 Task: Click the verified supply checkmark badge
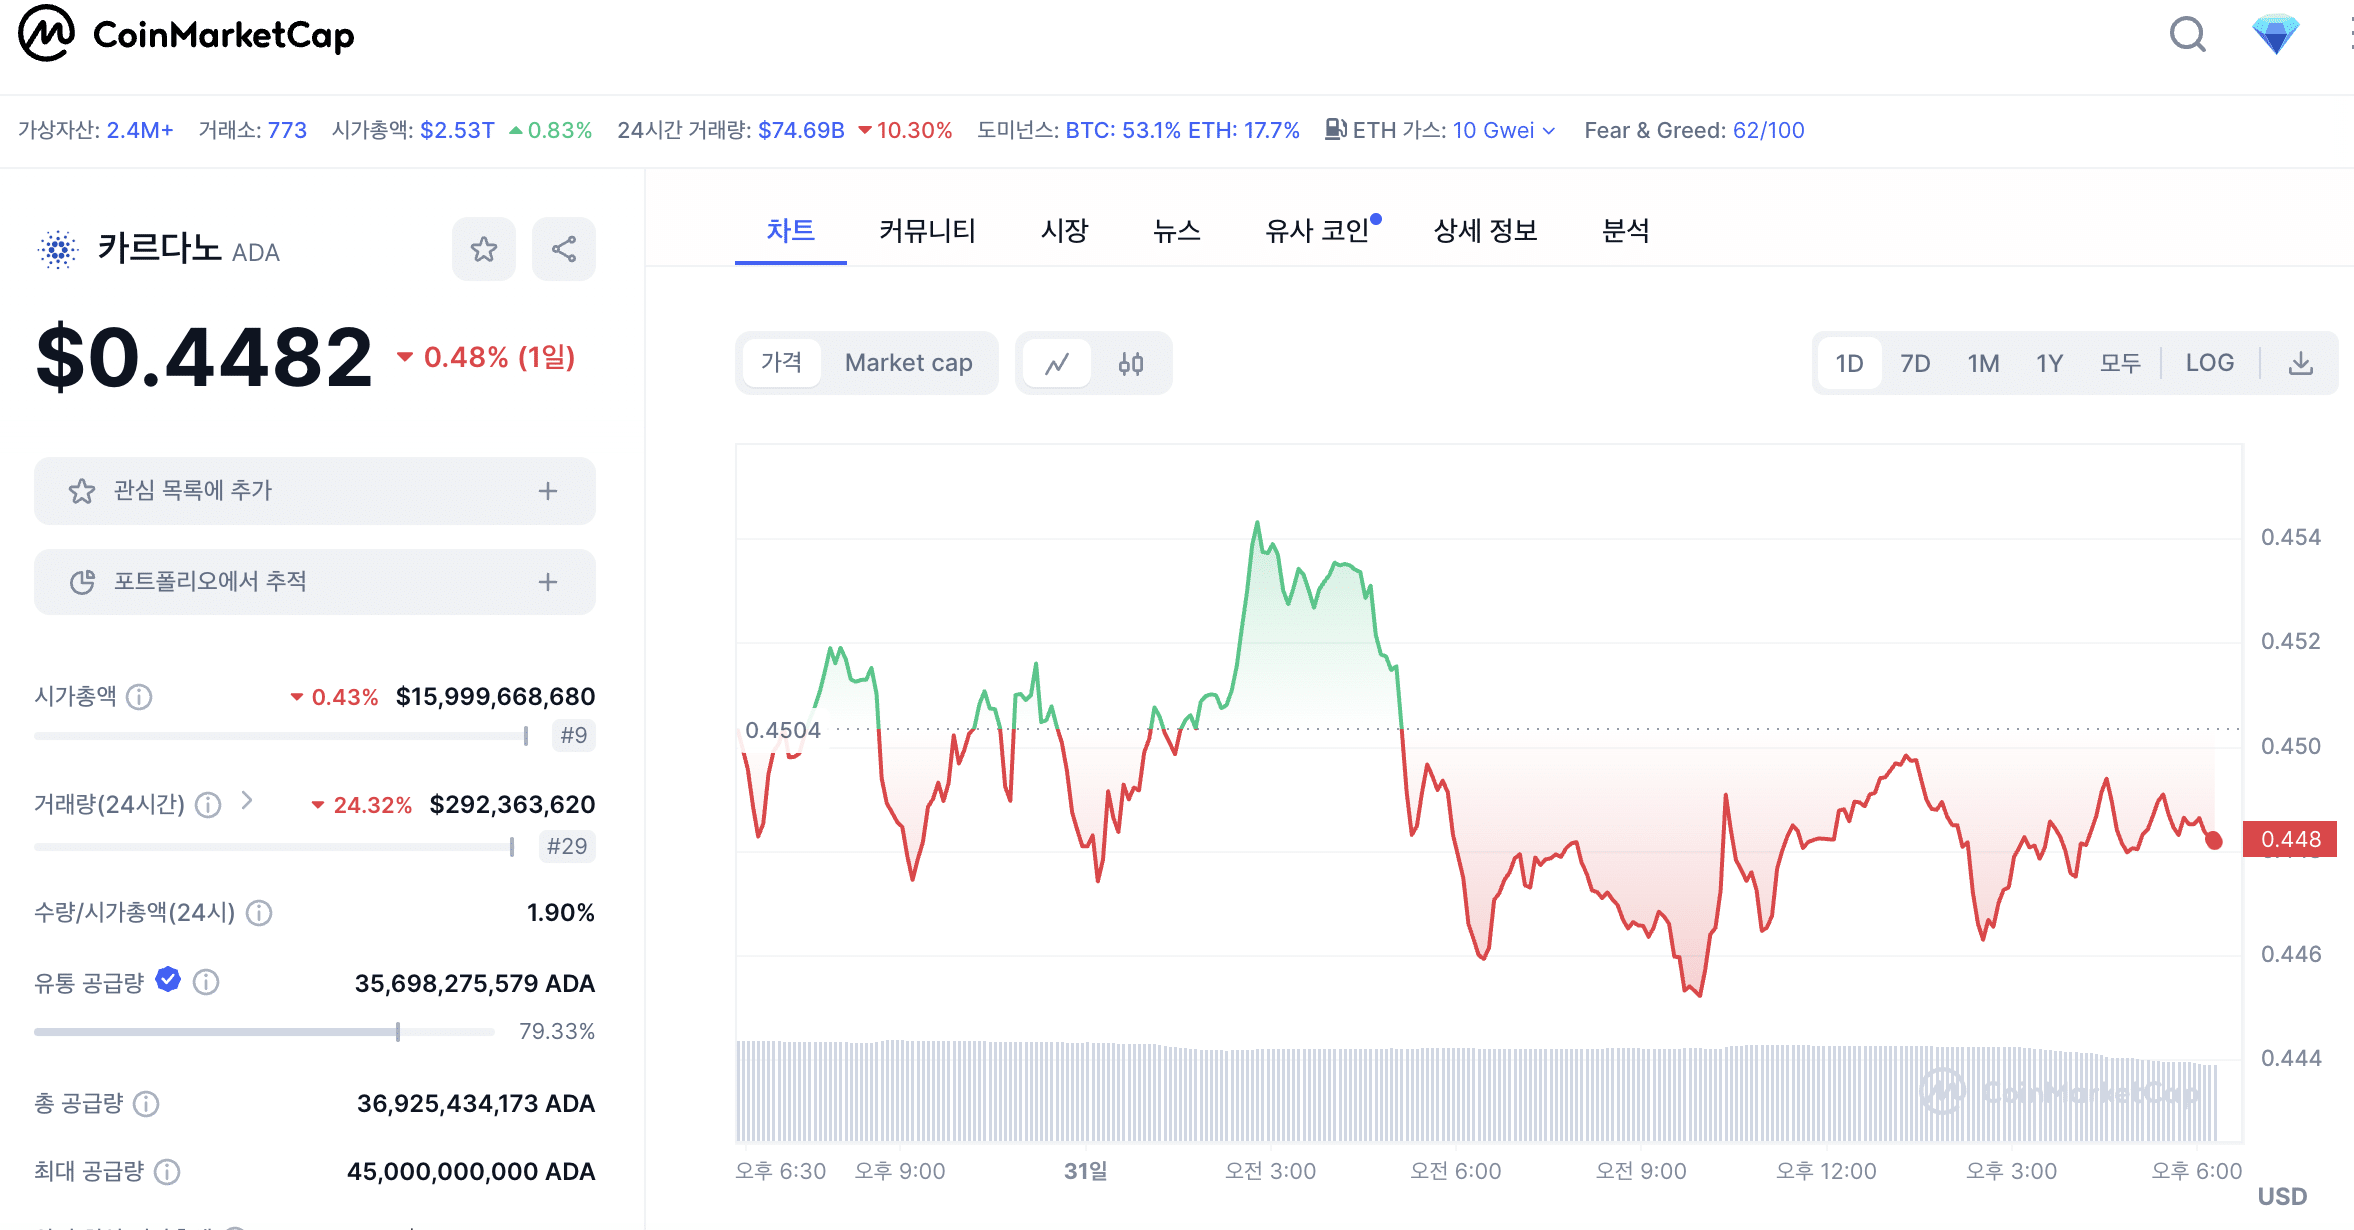click(x=168, y=980)
